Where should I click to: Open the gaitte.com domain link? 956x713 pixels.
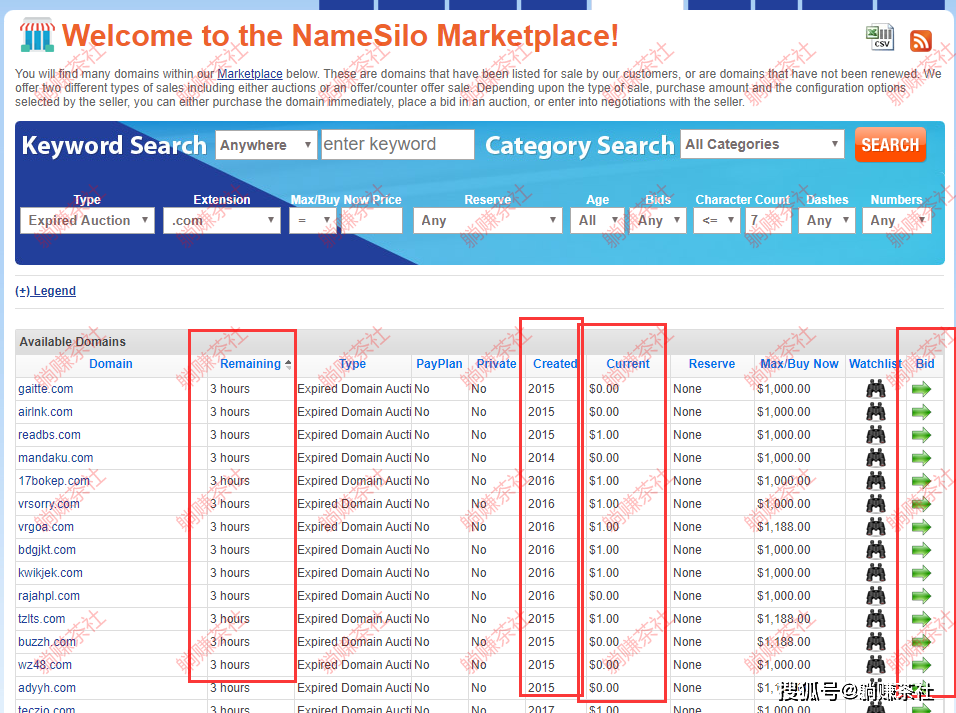point(46,389)
